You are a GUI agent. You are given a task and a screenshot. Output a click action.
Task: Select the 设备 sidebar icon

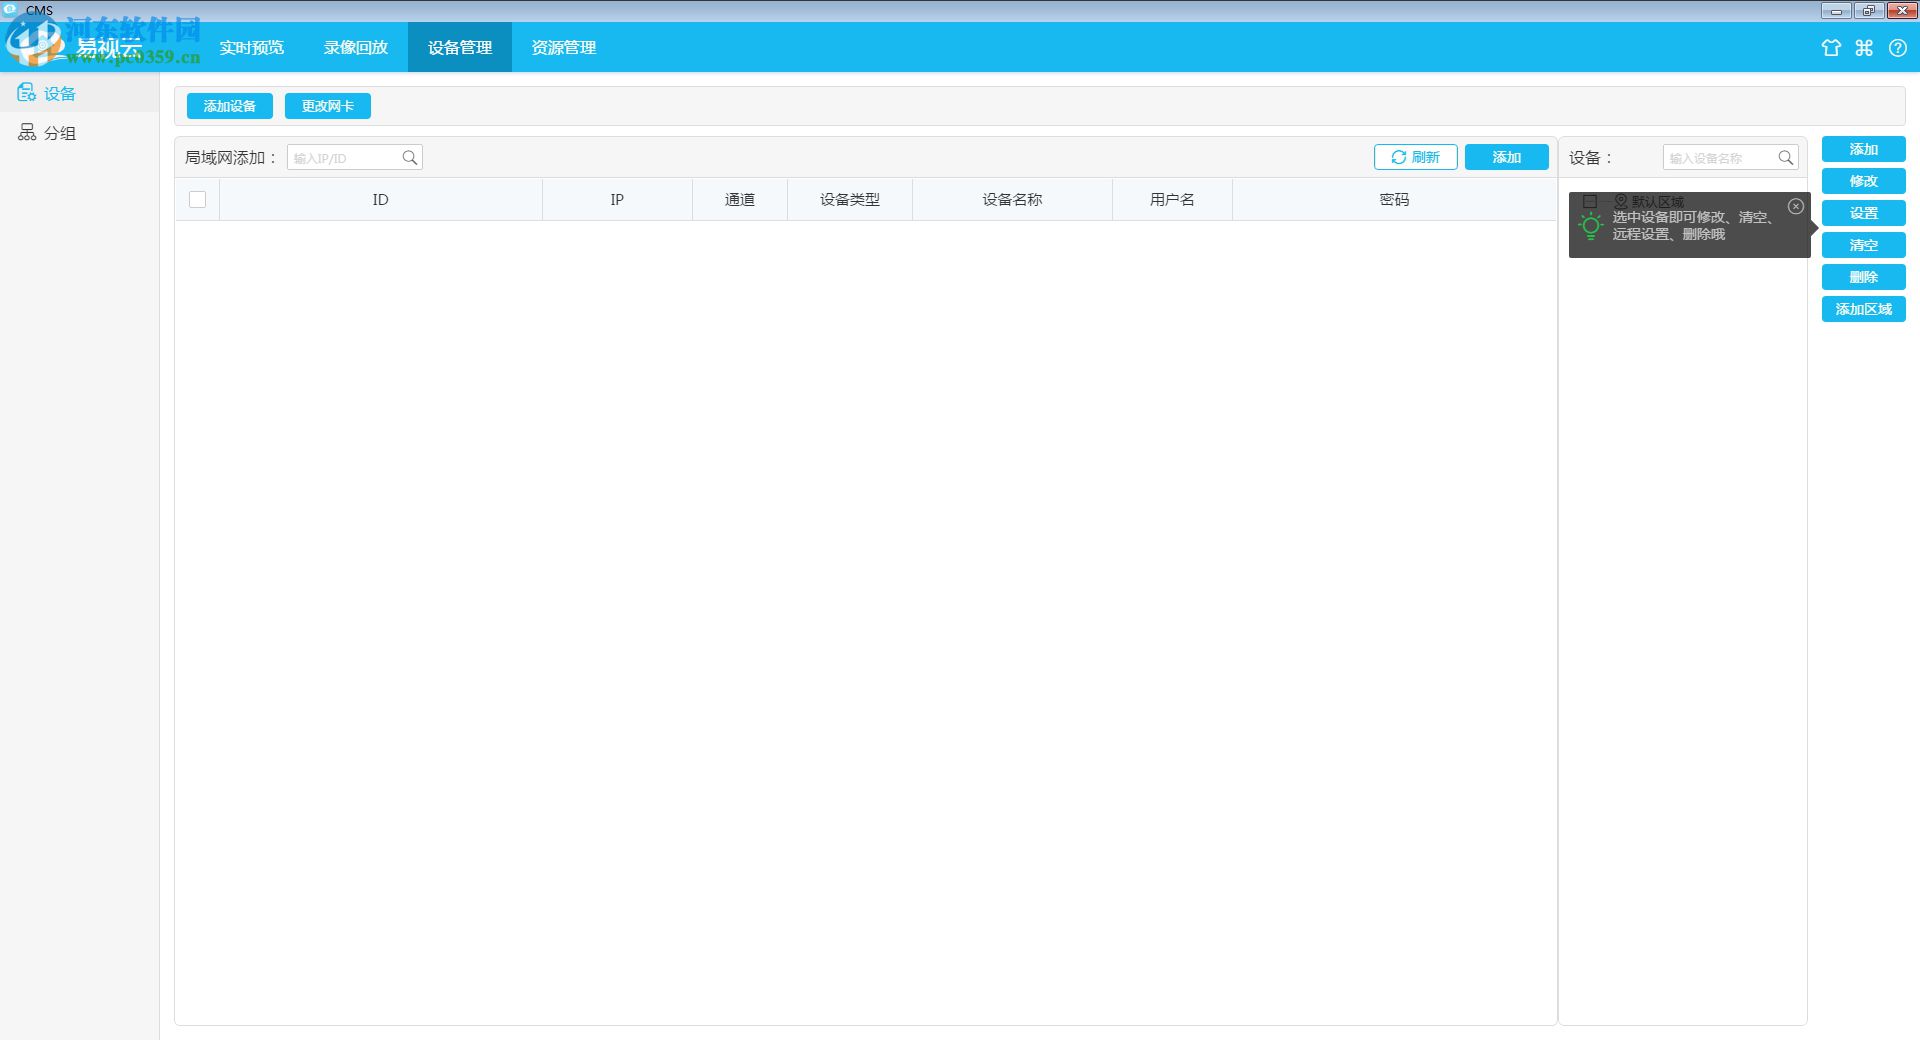(27, 93)
